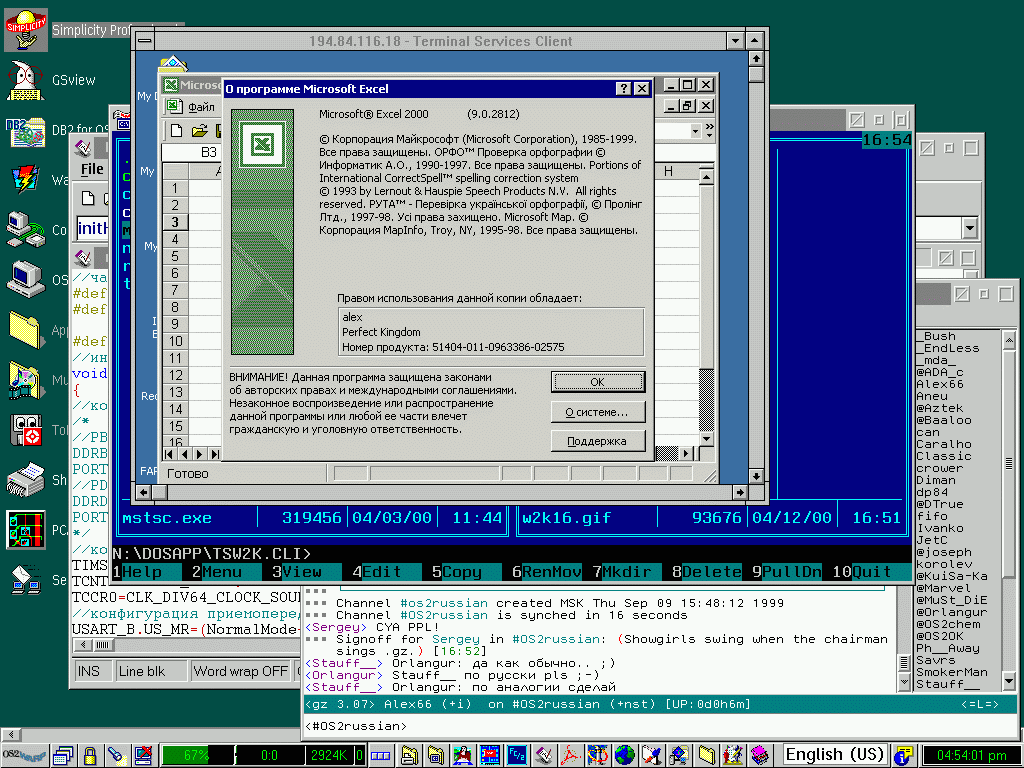
Task: Select Alex66 in IRC nick list
Action: point(940,385)
